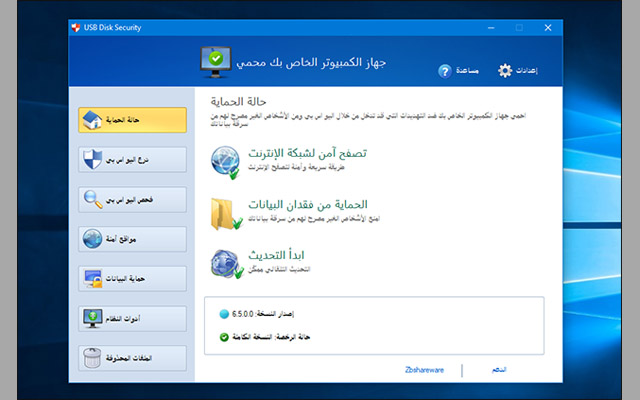
Task: Click the green license status checkmark
Action: [224, 336]
